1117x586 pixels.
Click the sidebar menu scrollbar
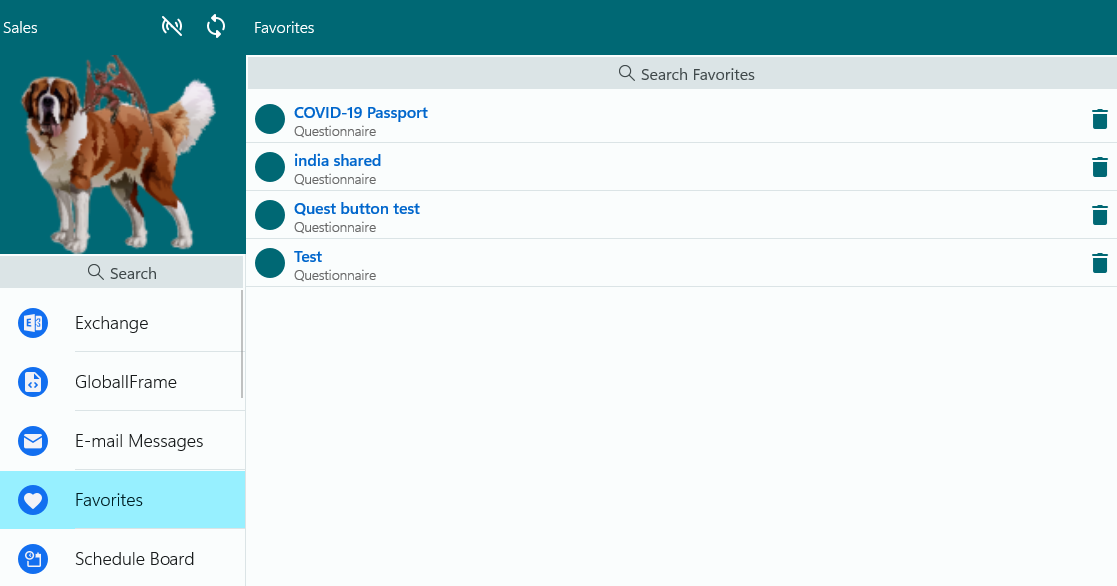point(242,345)
